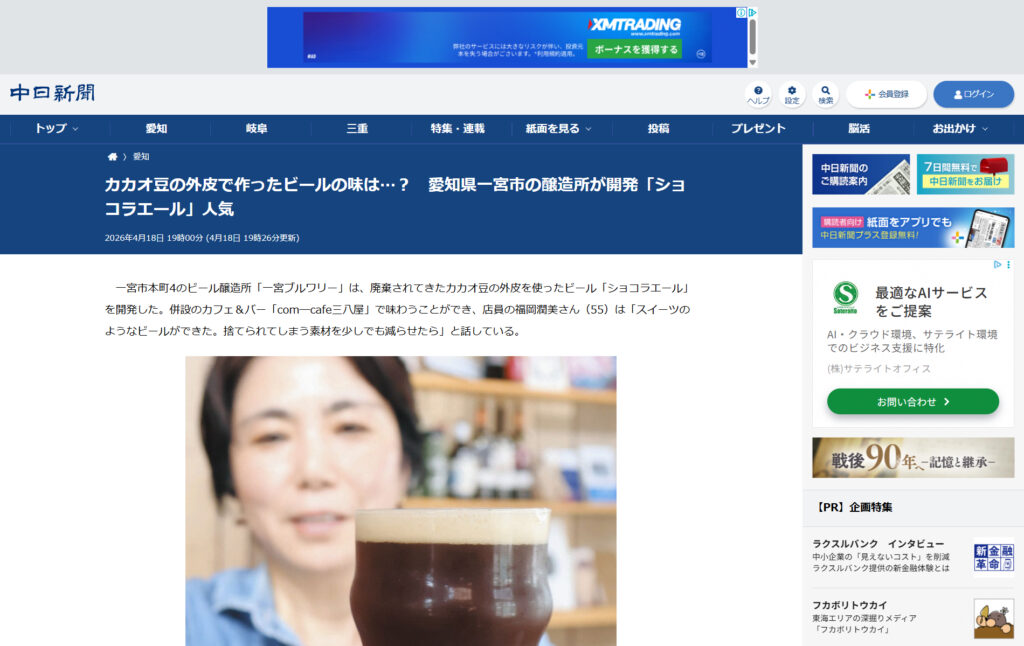This screenshot has height=646, width=1024.
Task: Open the 特集・連載 navigation tab
Action: [x=457, y=129]
